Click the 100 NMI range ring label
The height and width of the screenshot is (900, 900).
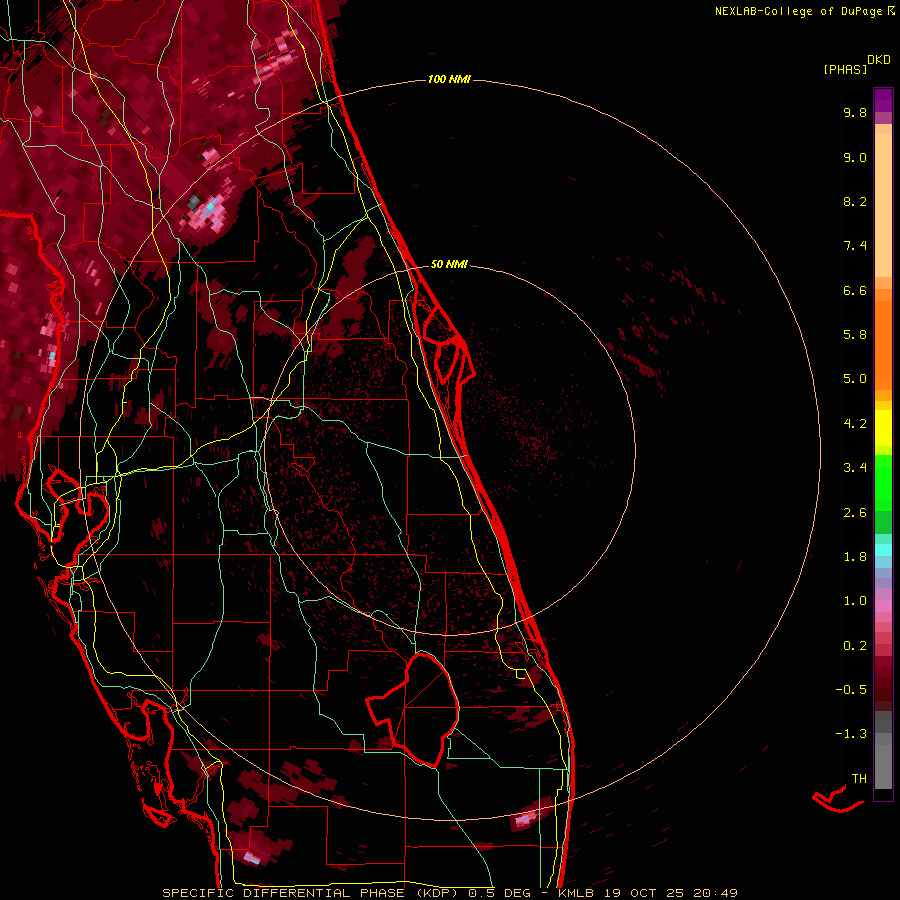click(449, 79)
